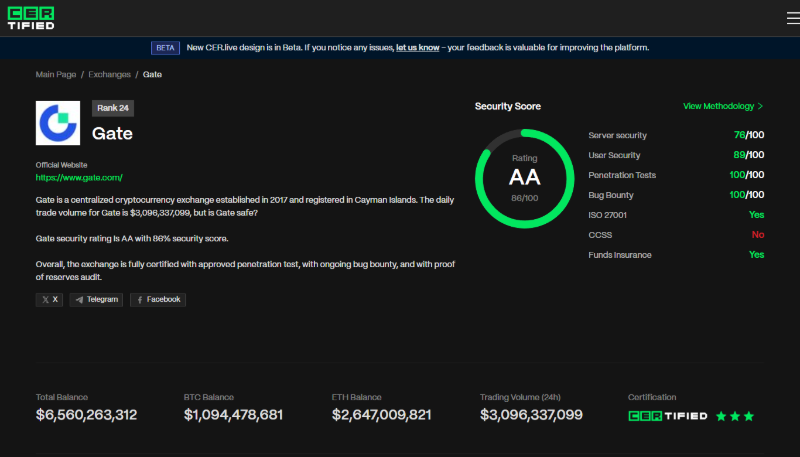Click the Certification label
The height and width of the screenshot is (457, 800).
pyautogui.click(x=652, y=397)
